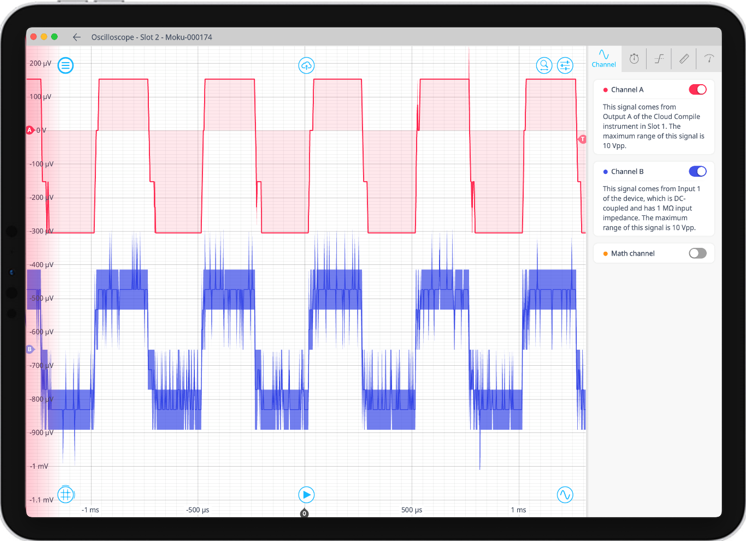The height and width of the screenshot is (541, 746).
Task: Click the Channel B description text
Action: coord(651,208)
